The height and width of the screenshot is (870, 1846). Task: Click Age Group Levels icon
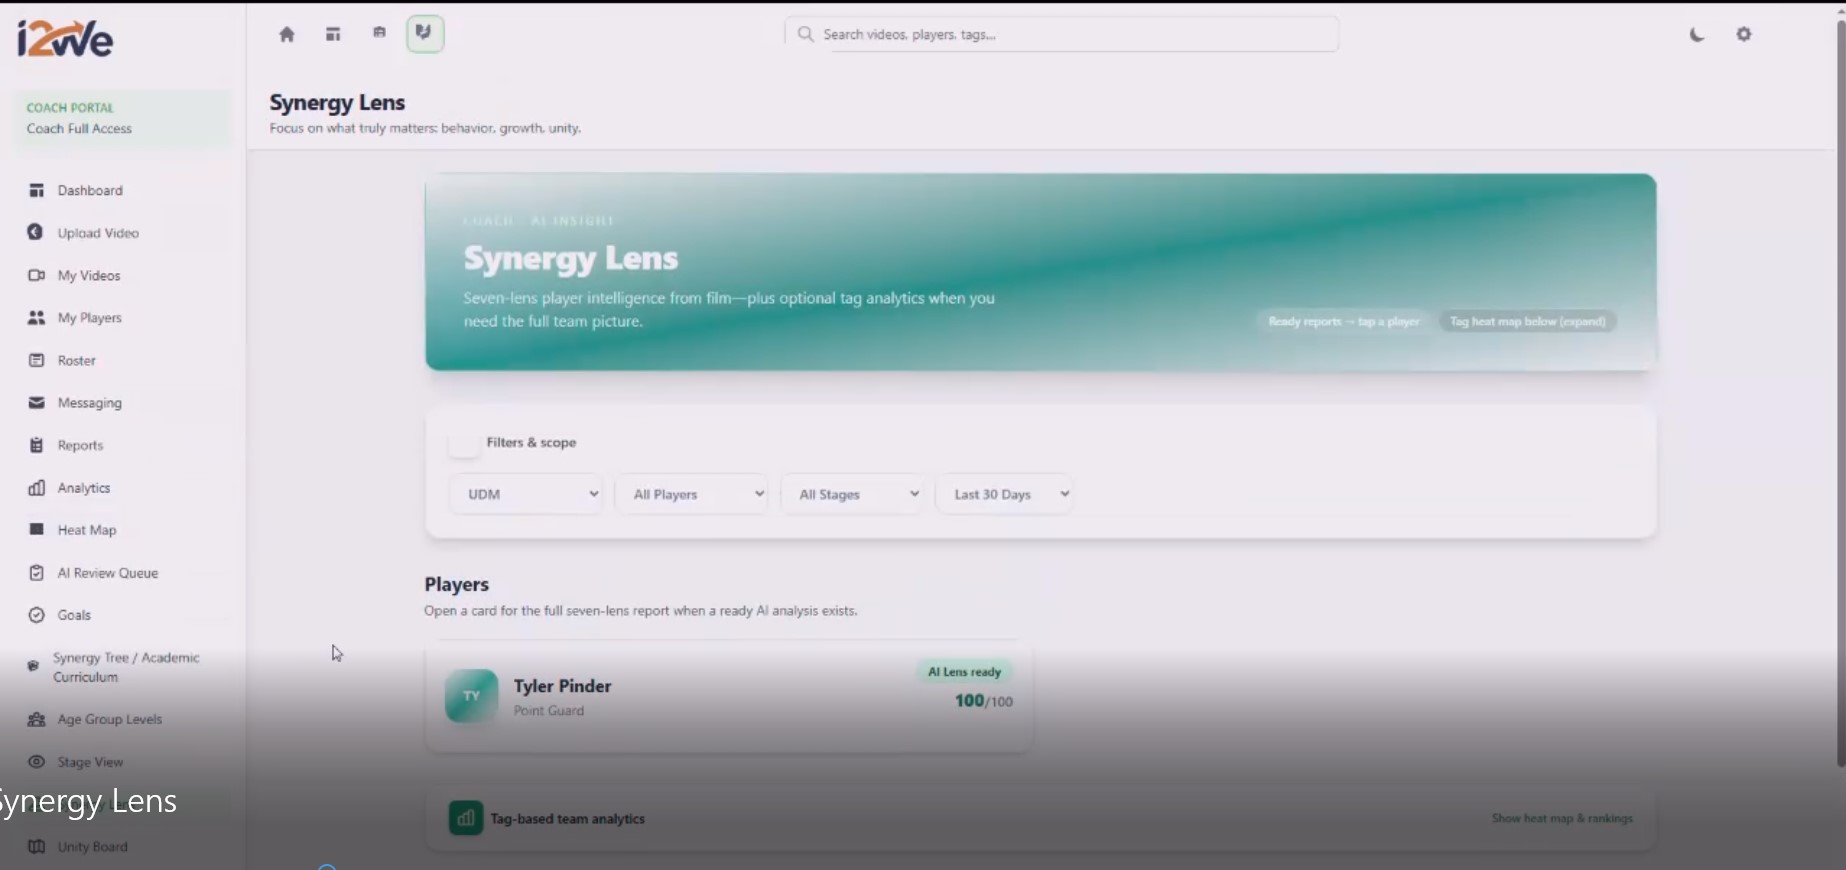pyautogui.click(x=37, y=719)
